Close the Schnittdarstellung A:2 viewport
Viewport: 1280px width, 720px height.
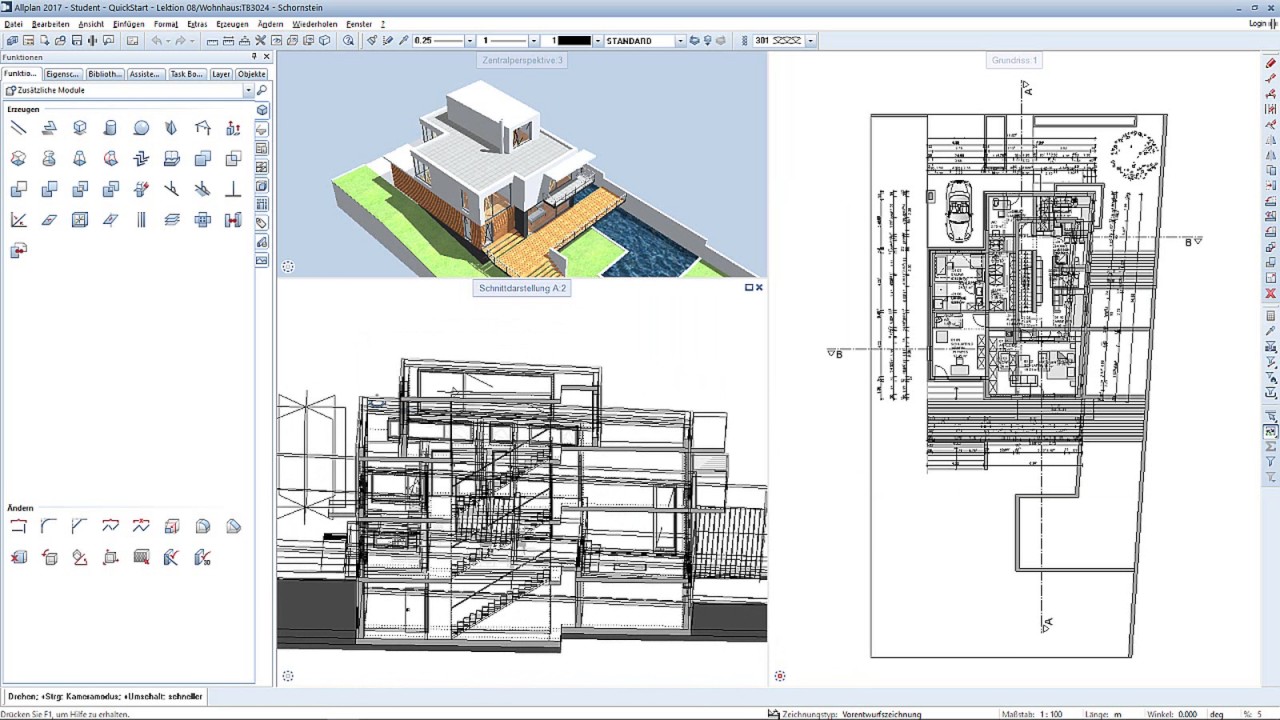(759, 288)
